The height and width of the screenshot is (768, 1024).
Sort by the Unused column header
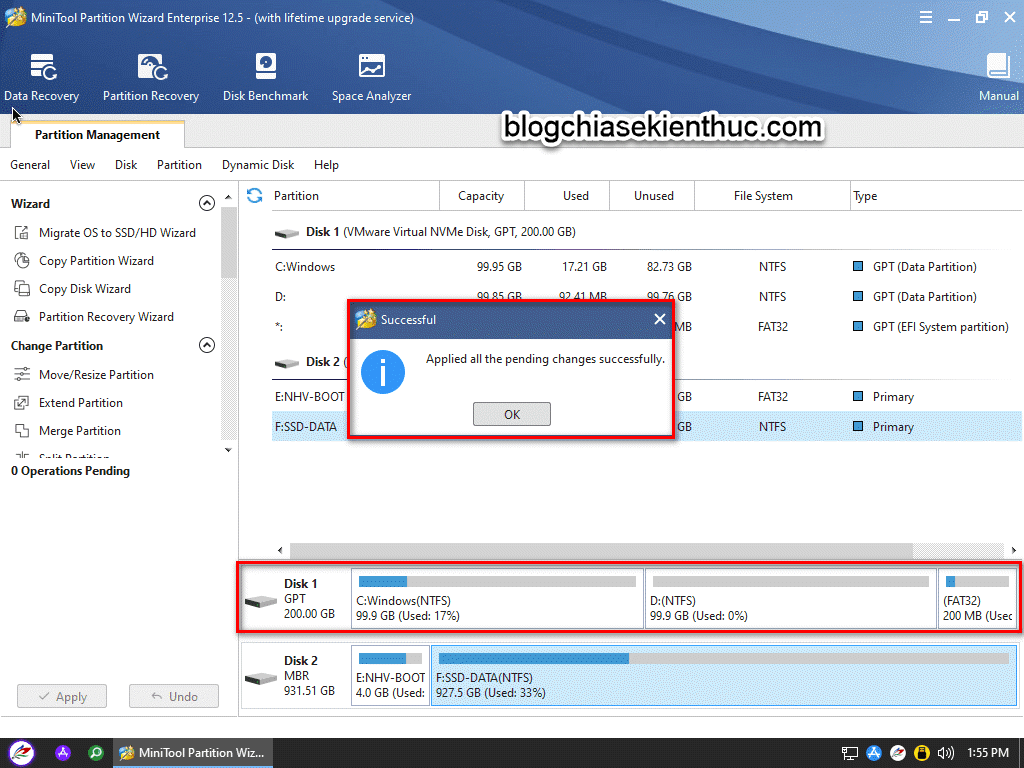654,196
